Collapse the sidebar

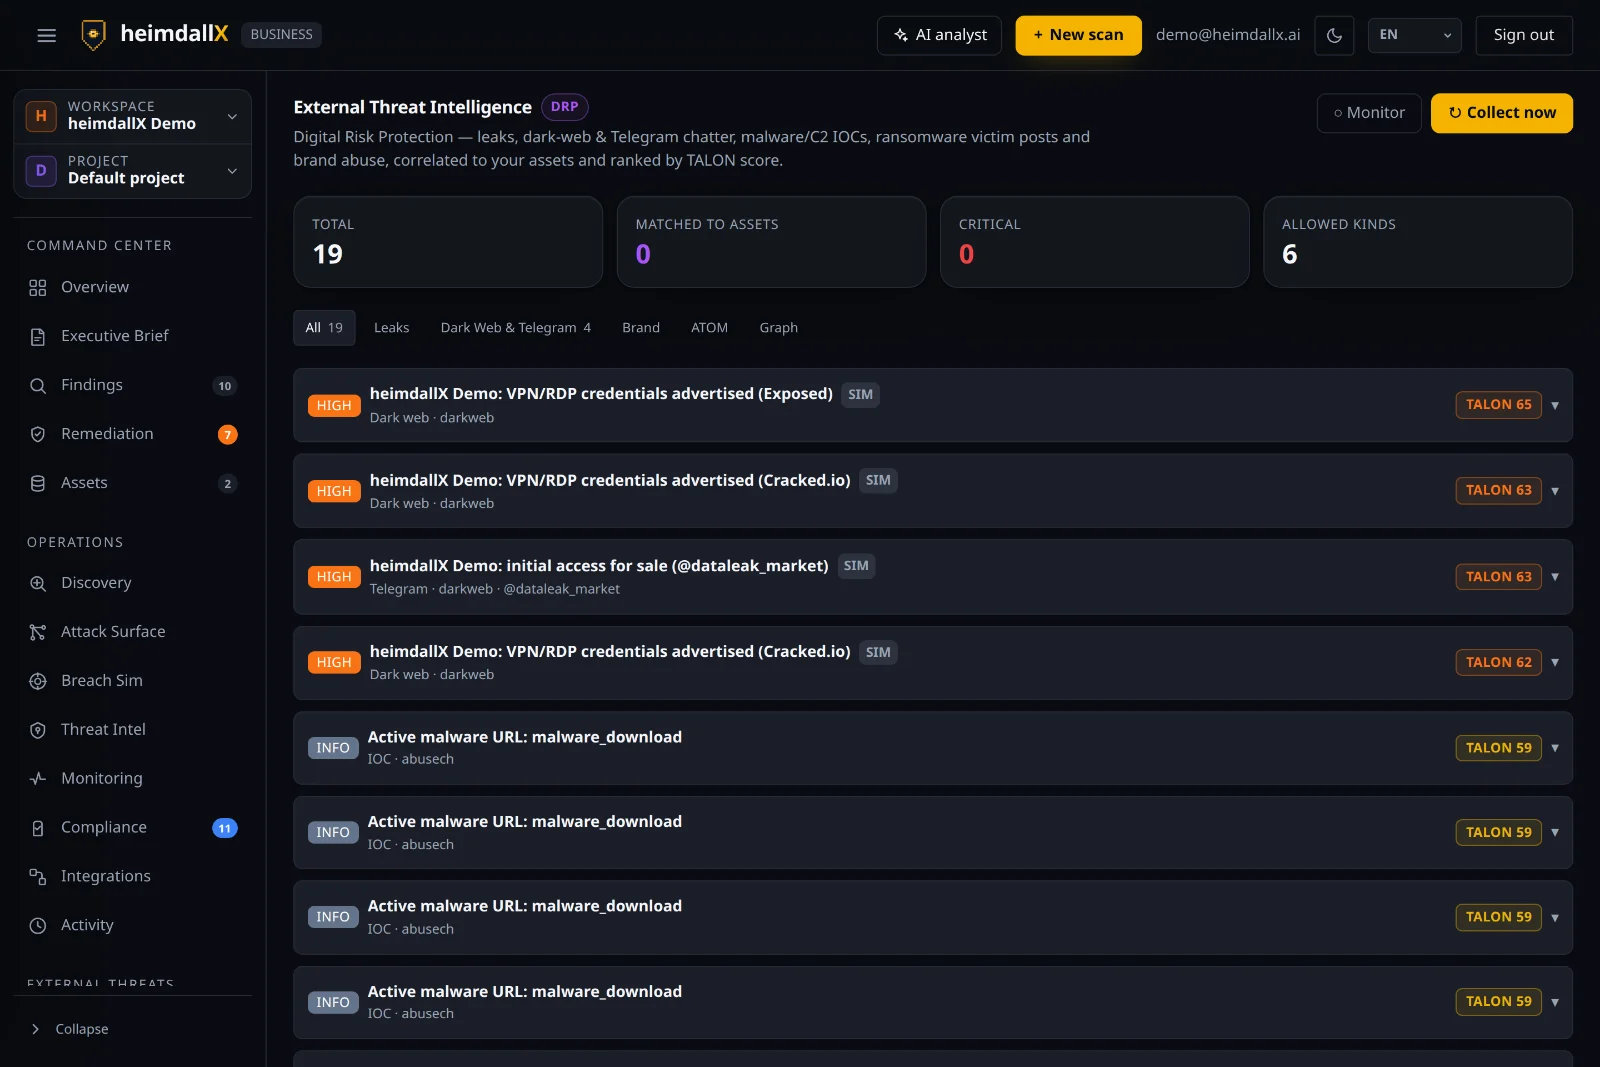pos(70,1030)
